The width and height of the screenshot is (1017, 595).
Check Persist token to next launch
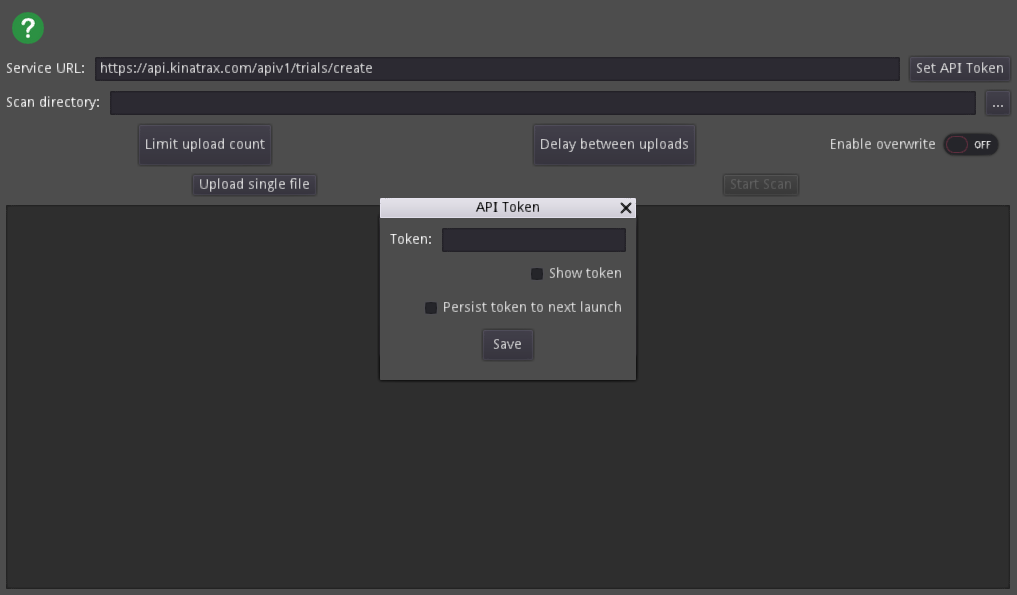coord(431,308)
